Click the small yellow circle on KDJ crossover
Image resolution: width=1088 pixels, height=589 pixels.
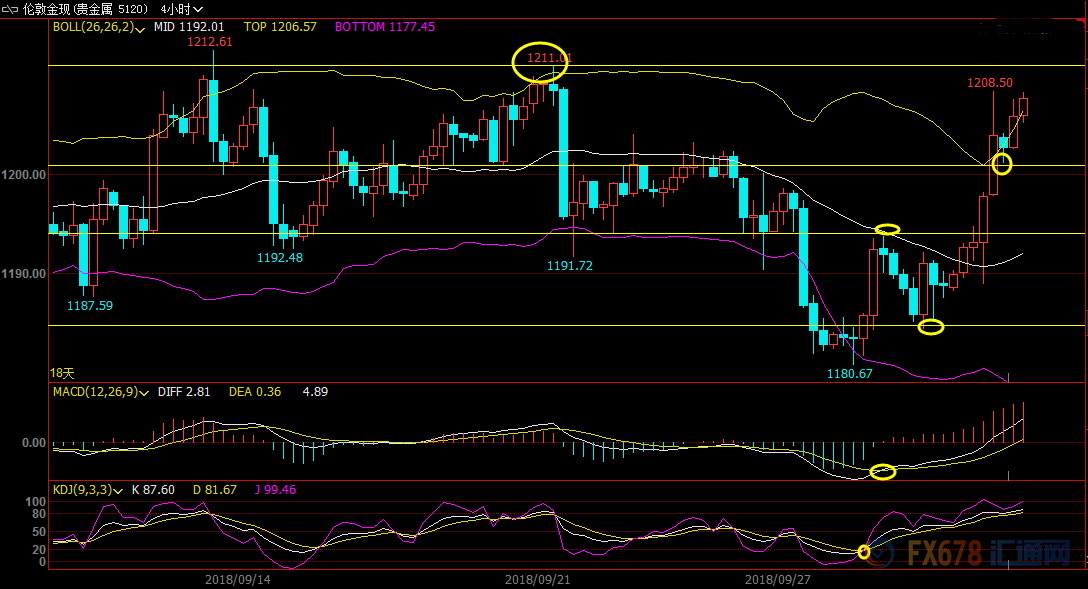tap(865, 551)
